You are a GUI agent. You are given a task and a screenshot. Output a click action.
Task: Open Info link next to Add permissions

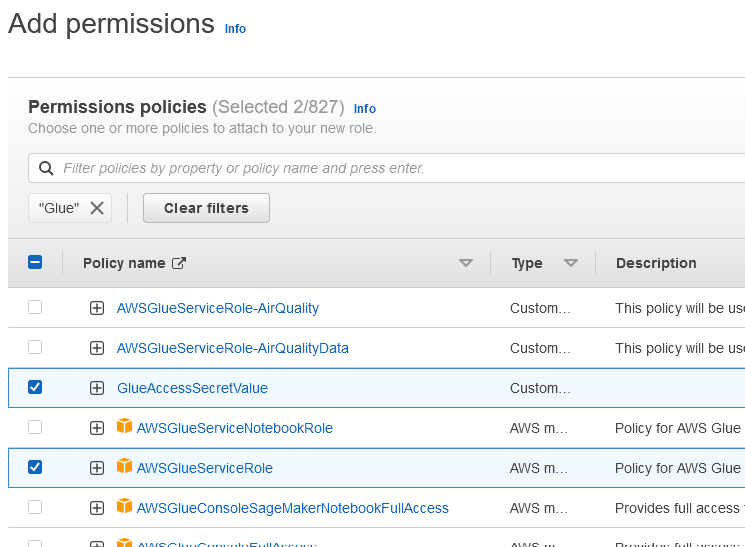(x=235, y=29)
